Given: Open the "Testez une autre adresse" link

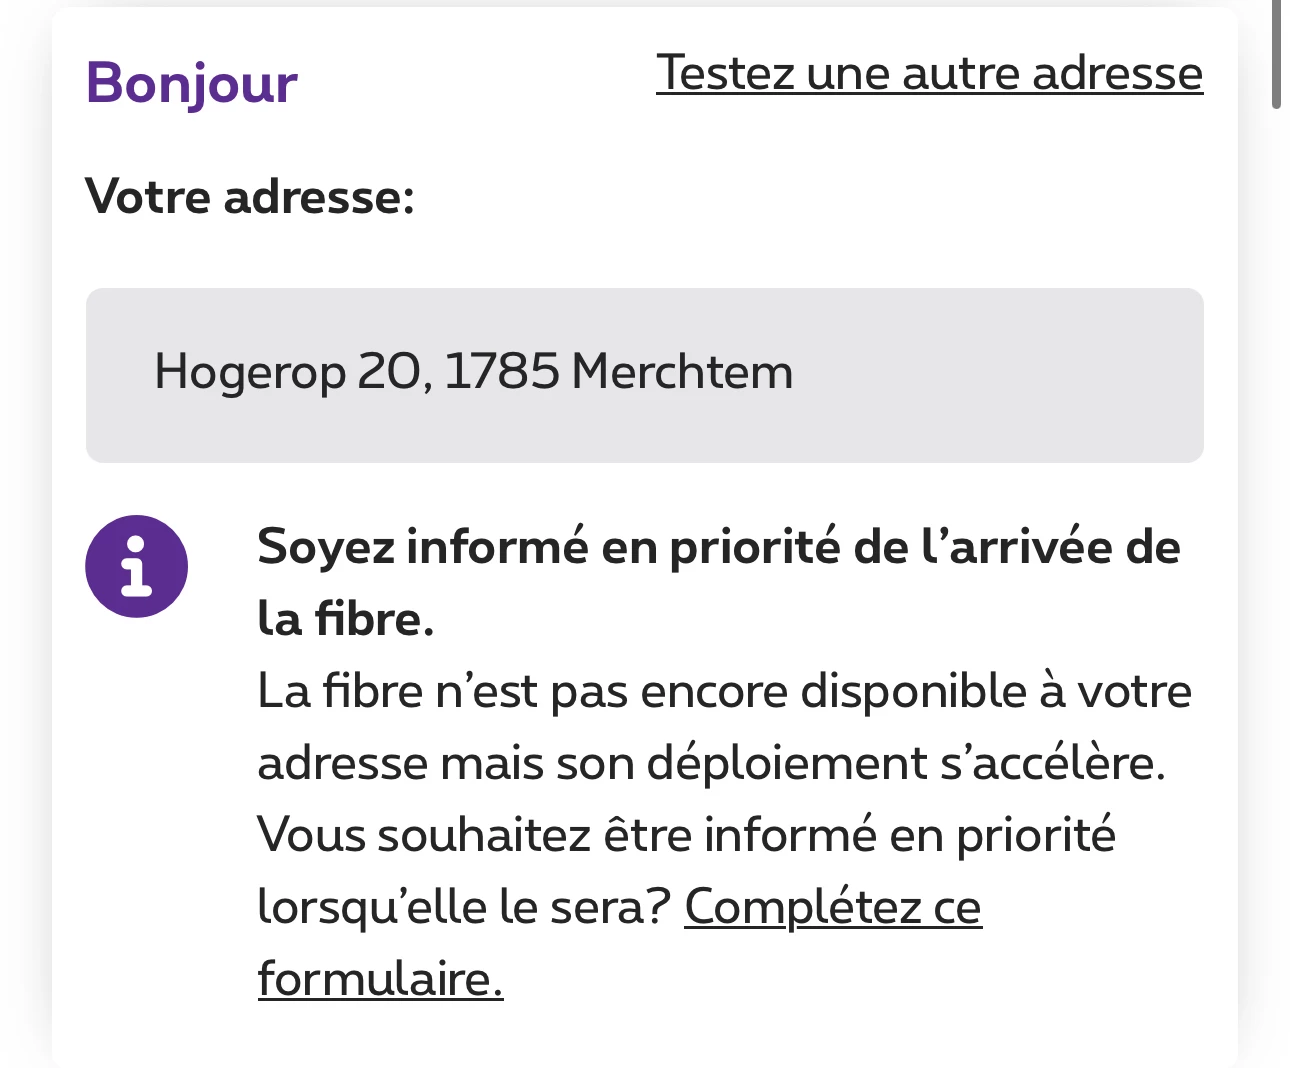Looking at the screenshot, I should coord(929,73).
